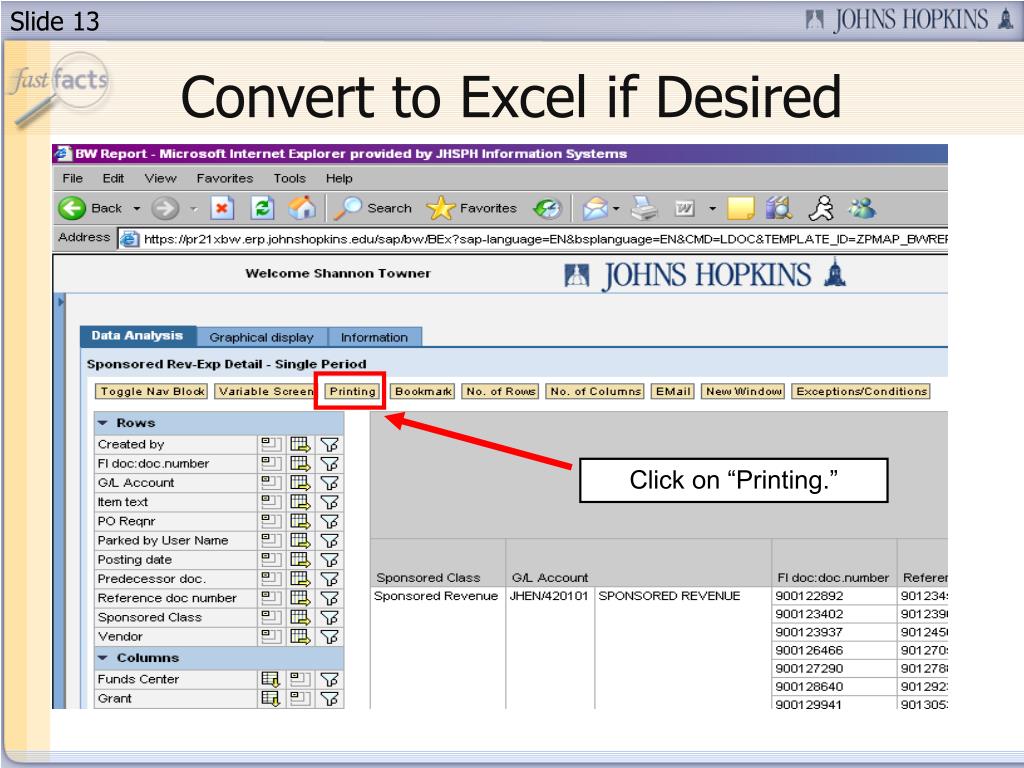1024x768 pixels.
Task: Click drilldown icon for Posting date
Action: tap(271, 560)
